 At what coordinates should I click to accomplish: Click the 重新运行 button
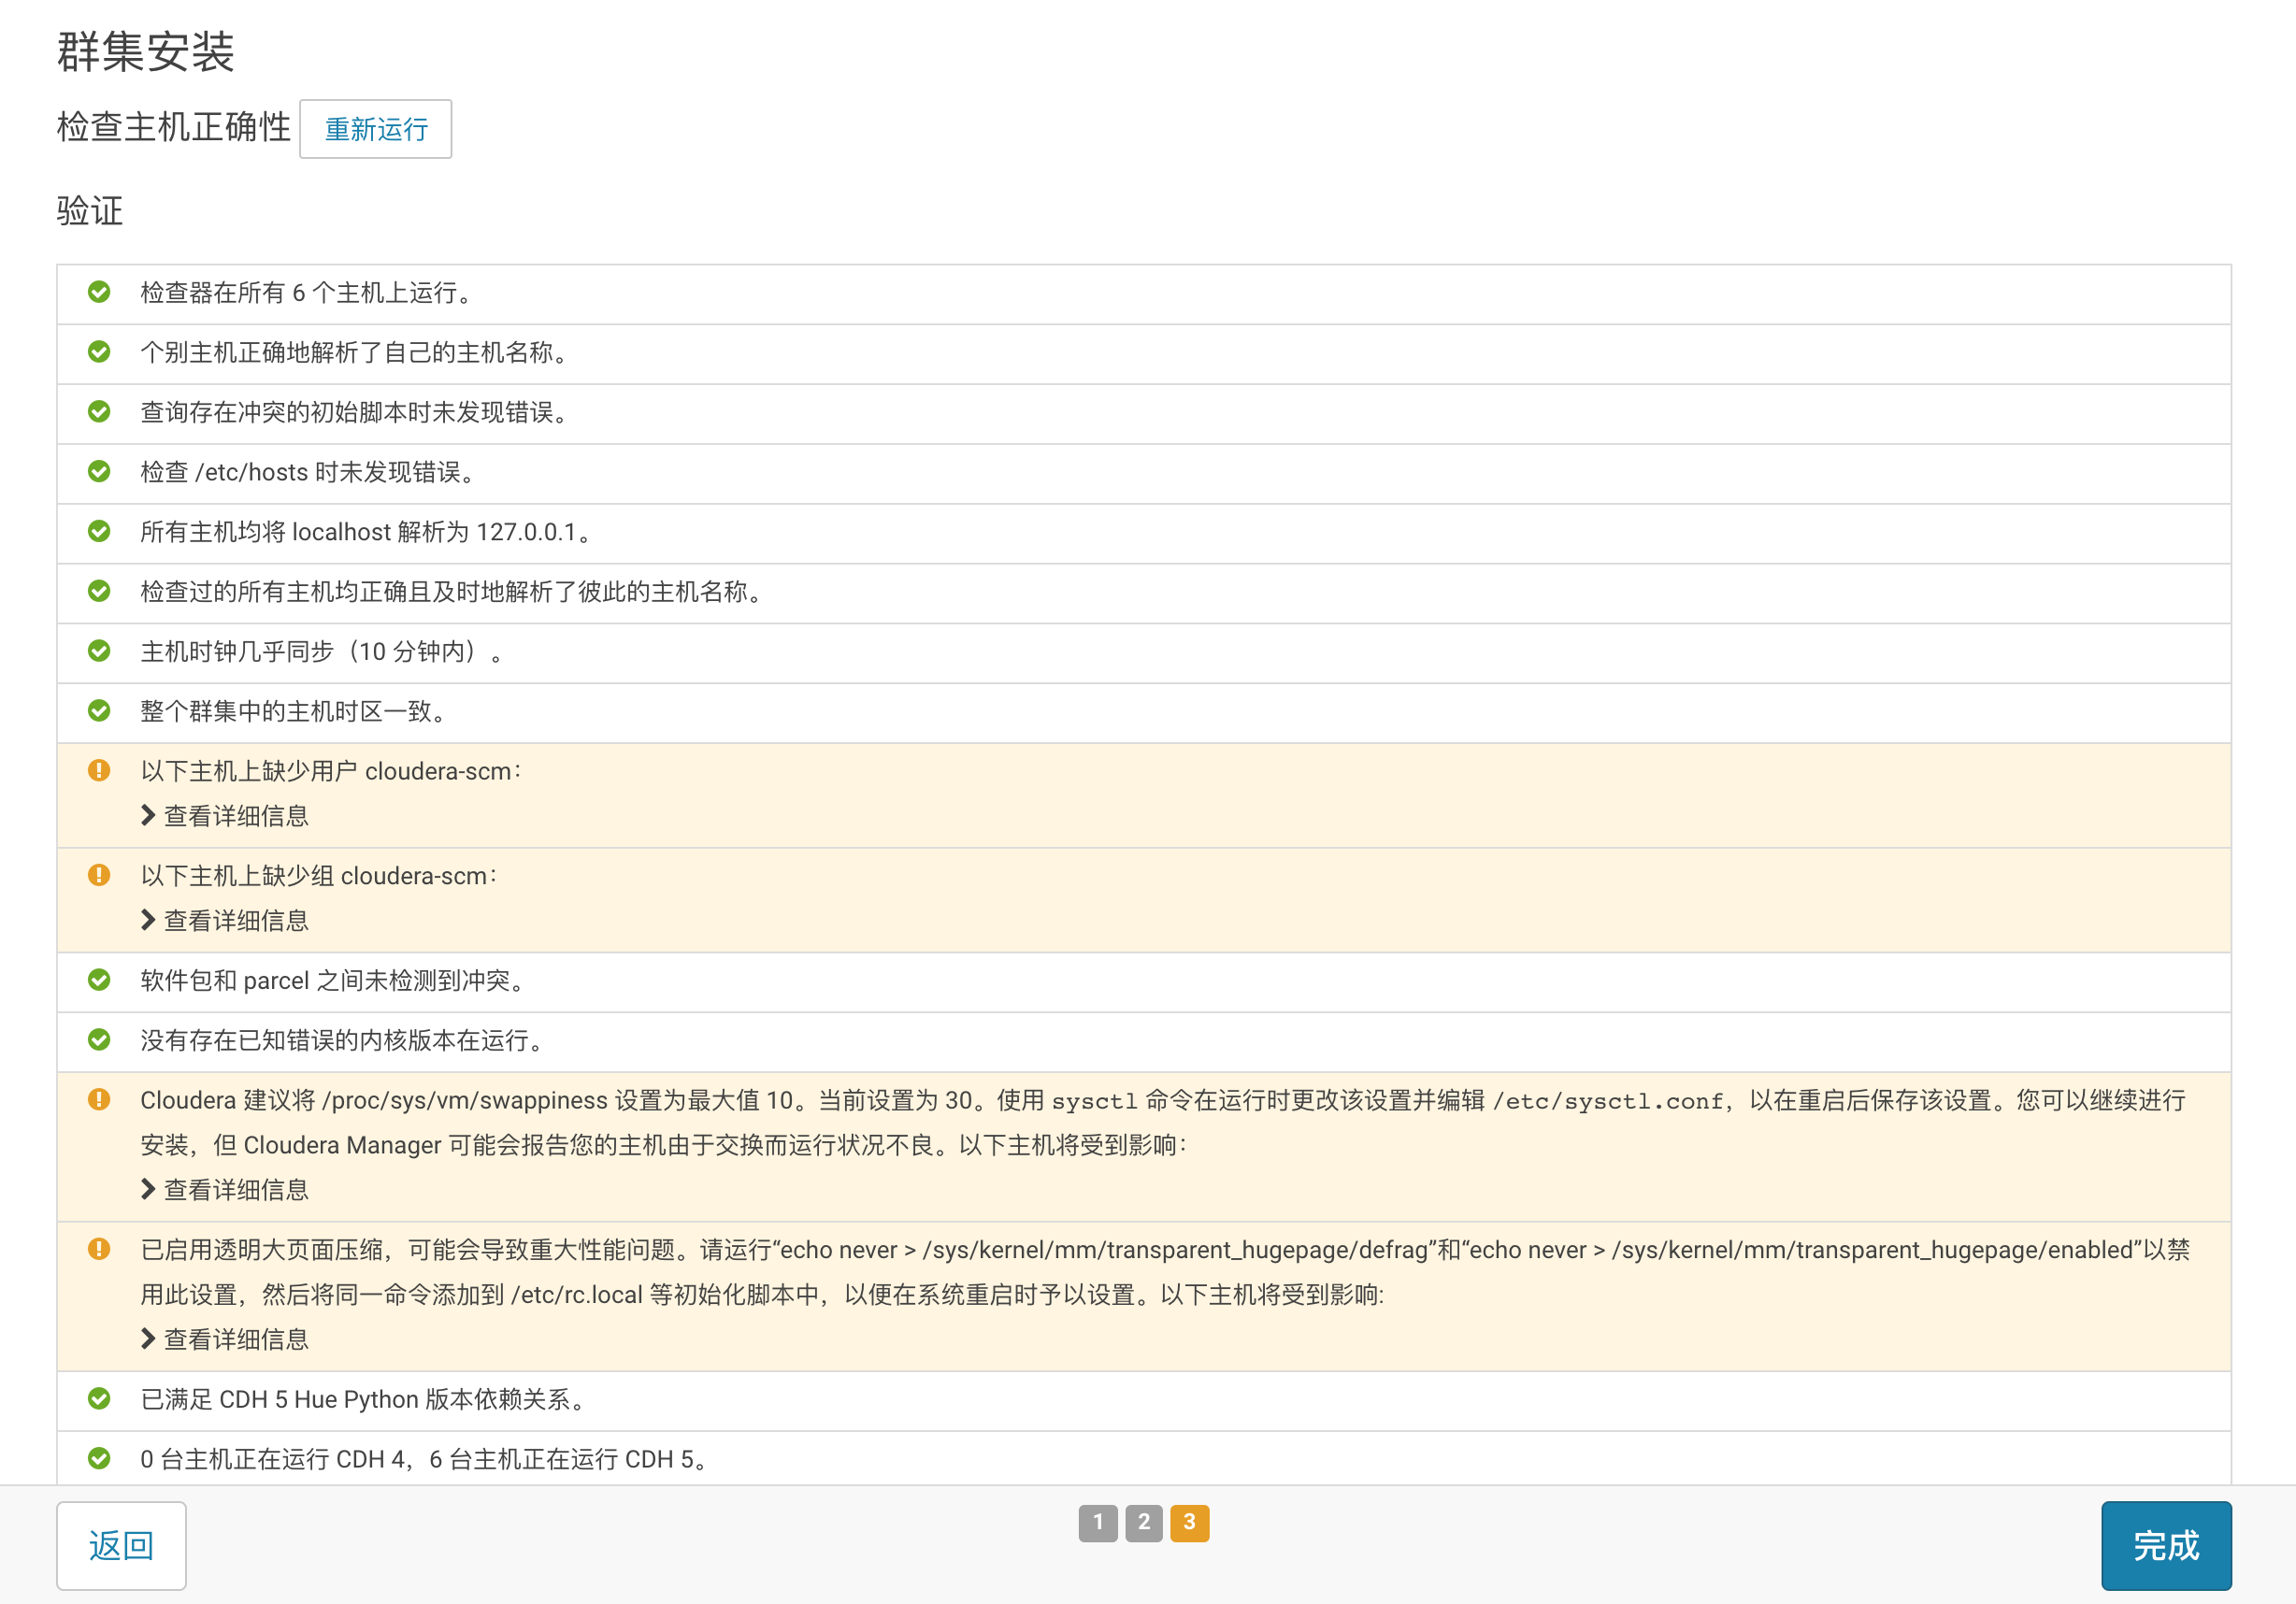[x=375, y=129]
